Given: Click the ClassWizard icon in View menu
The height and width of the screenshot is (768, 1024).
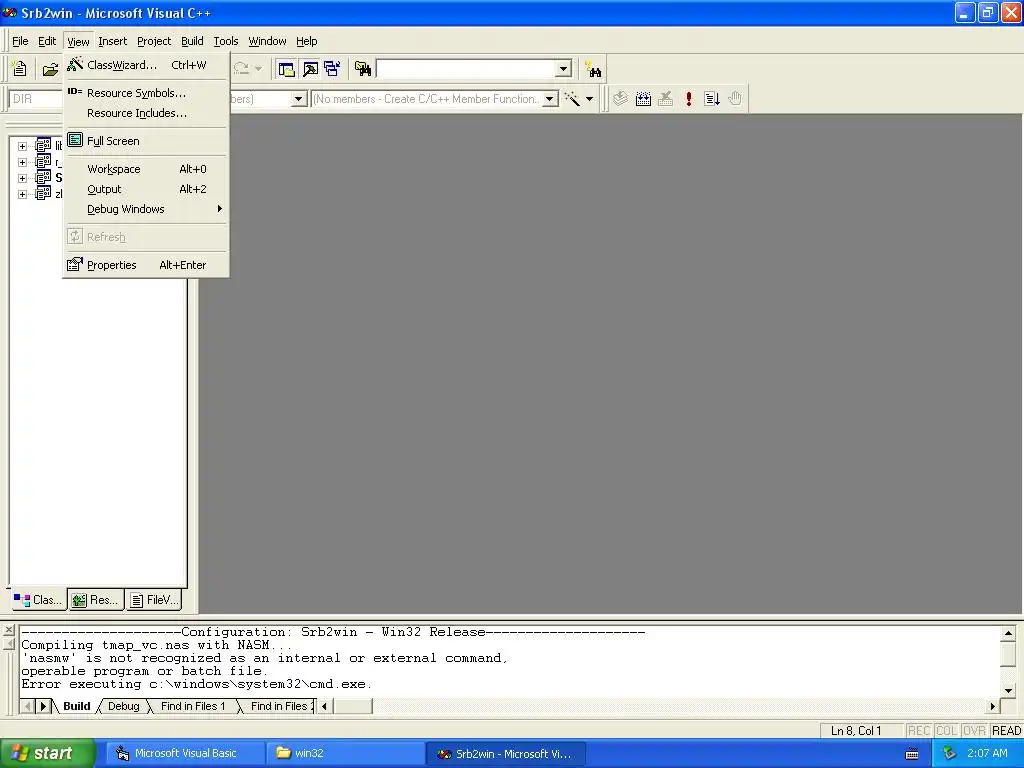Looking at the screenshot, I should (x=75, y=64).
